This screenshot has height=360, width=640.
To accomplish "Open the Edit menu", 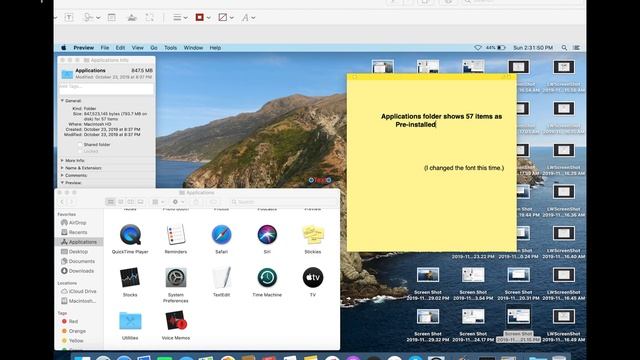I will click(120, 48).
